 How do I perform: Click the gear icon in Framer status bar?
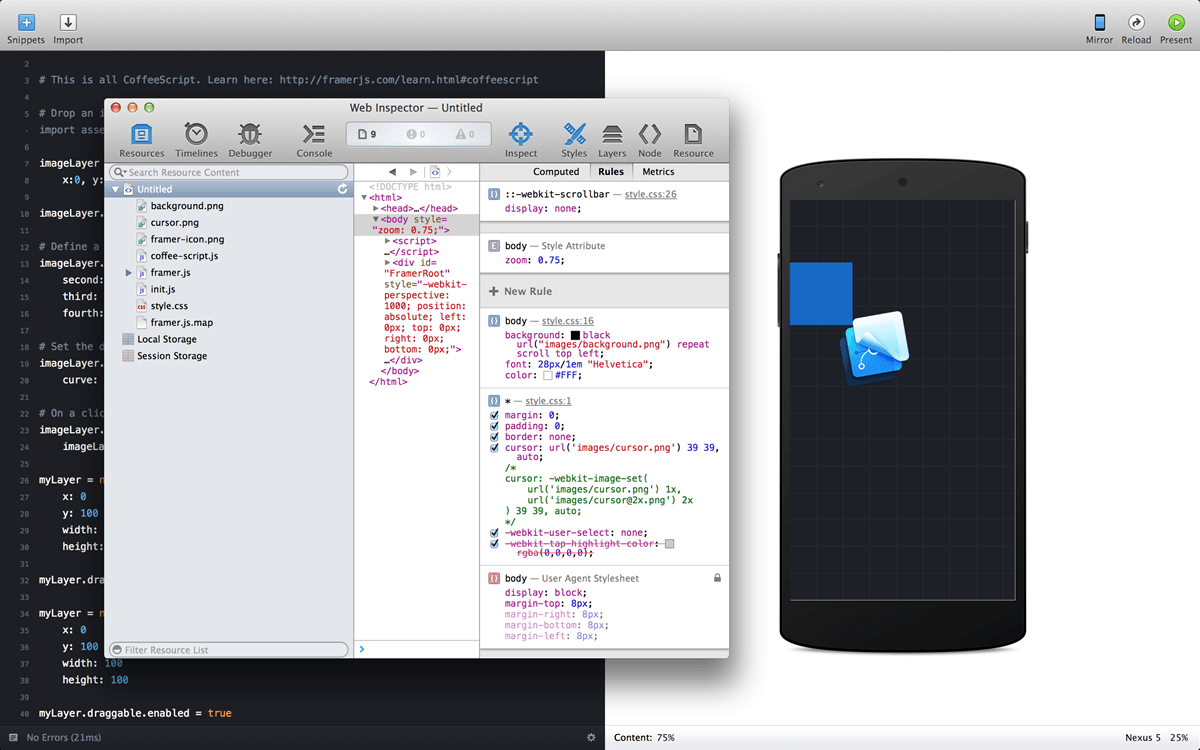click(591, 737)
